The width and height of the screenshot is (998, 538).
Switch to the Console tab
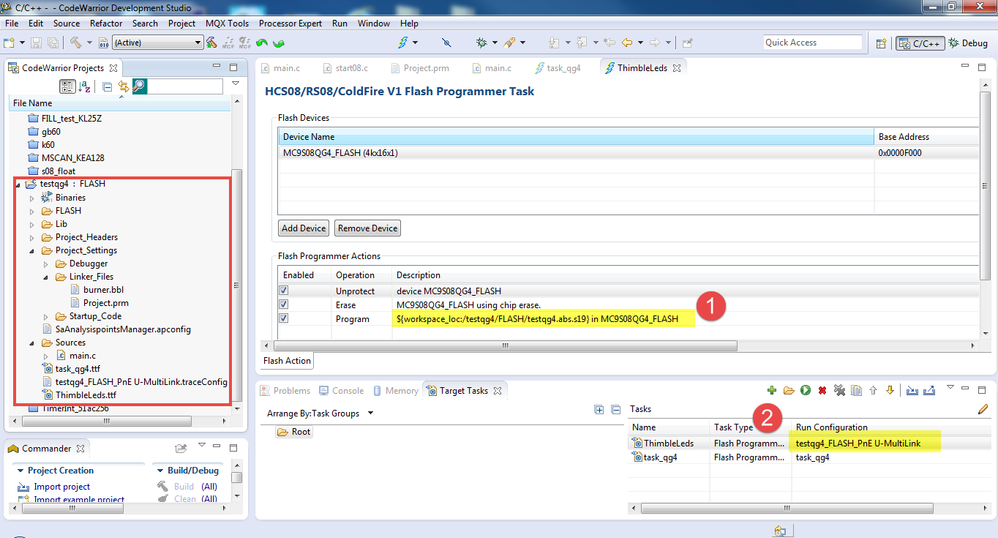[x=341, y=391]
